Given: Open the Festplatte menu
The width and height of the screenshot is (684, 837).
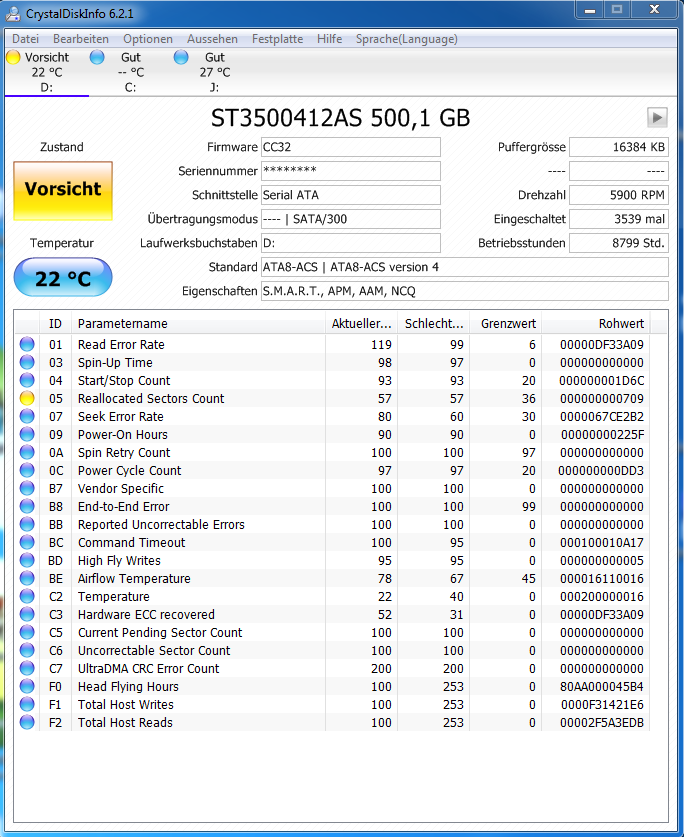Looking at the screenshot, I should coord(277,39).
